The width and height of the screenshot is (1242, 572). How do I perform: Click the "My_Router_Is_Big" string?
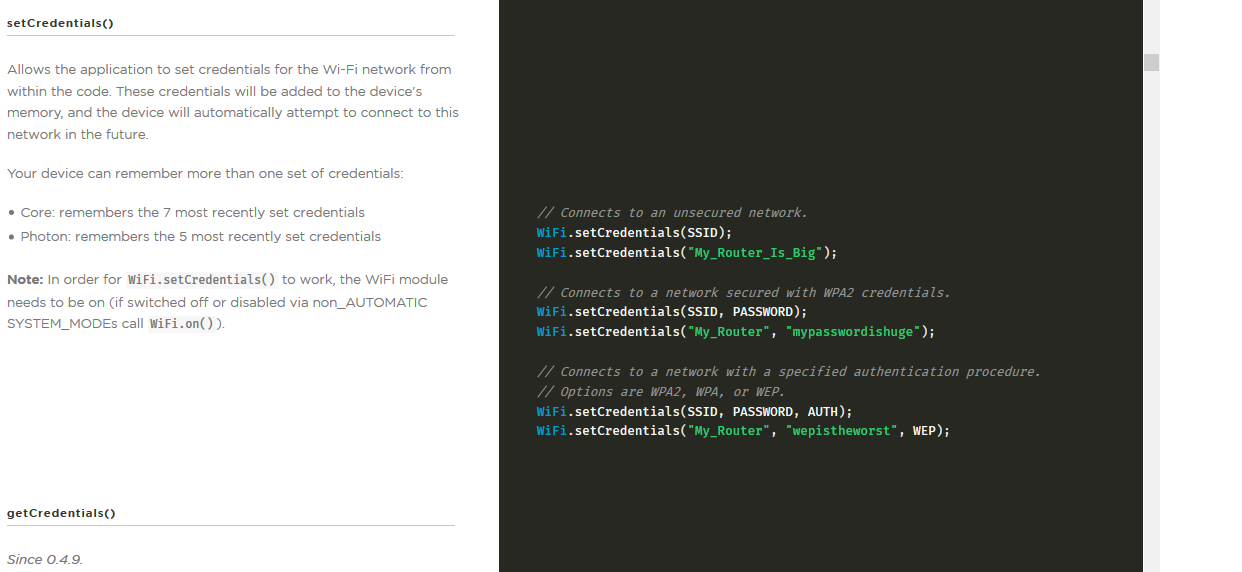point(755,252)
